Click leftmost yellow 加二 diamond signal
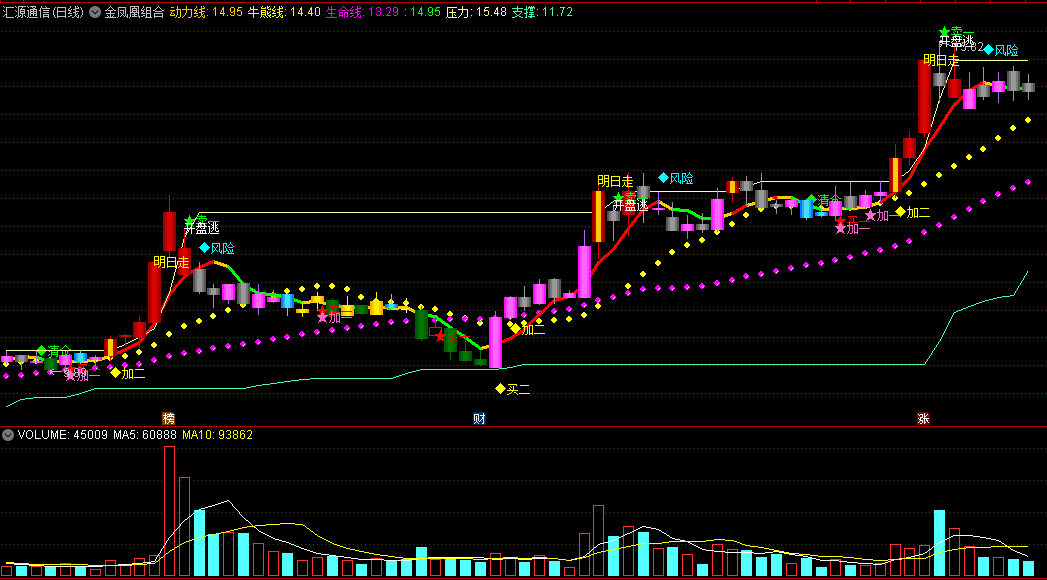The height and width of the screenshot is (580, 1047). pyautogui.click(x=116, y=372)
